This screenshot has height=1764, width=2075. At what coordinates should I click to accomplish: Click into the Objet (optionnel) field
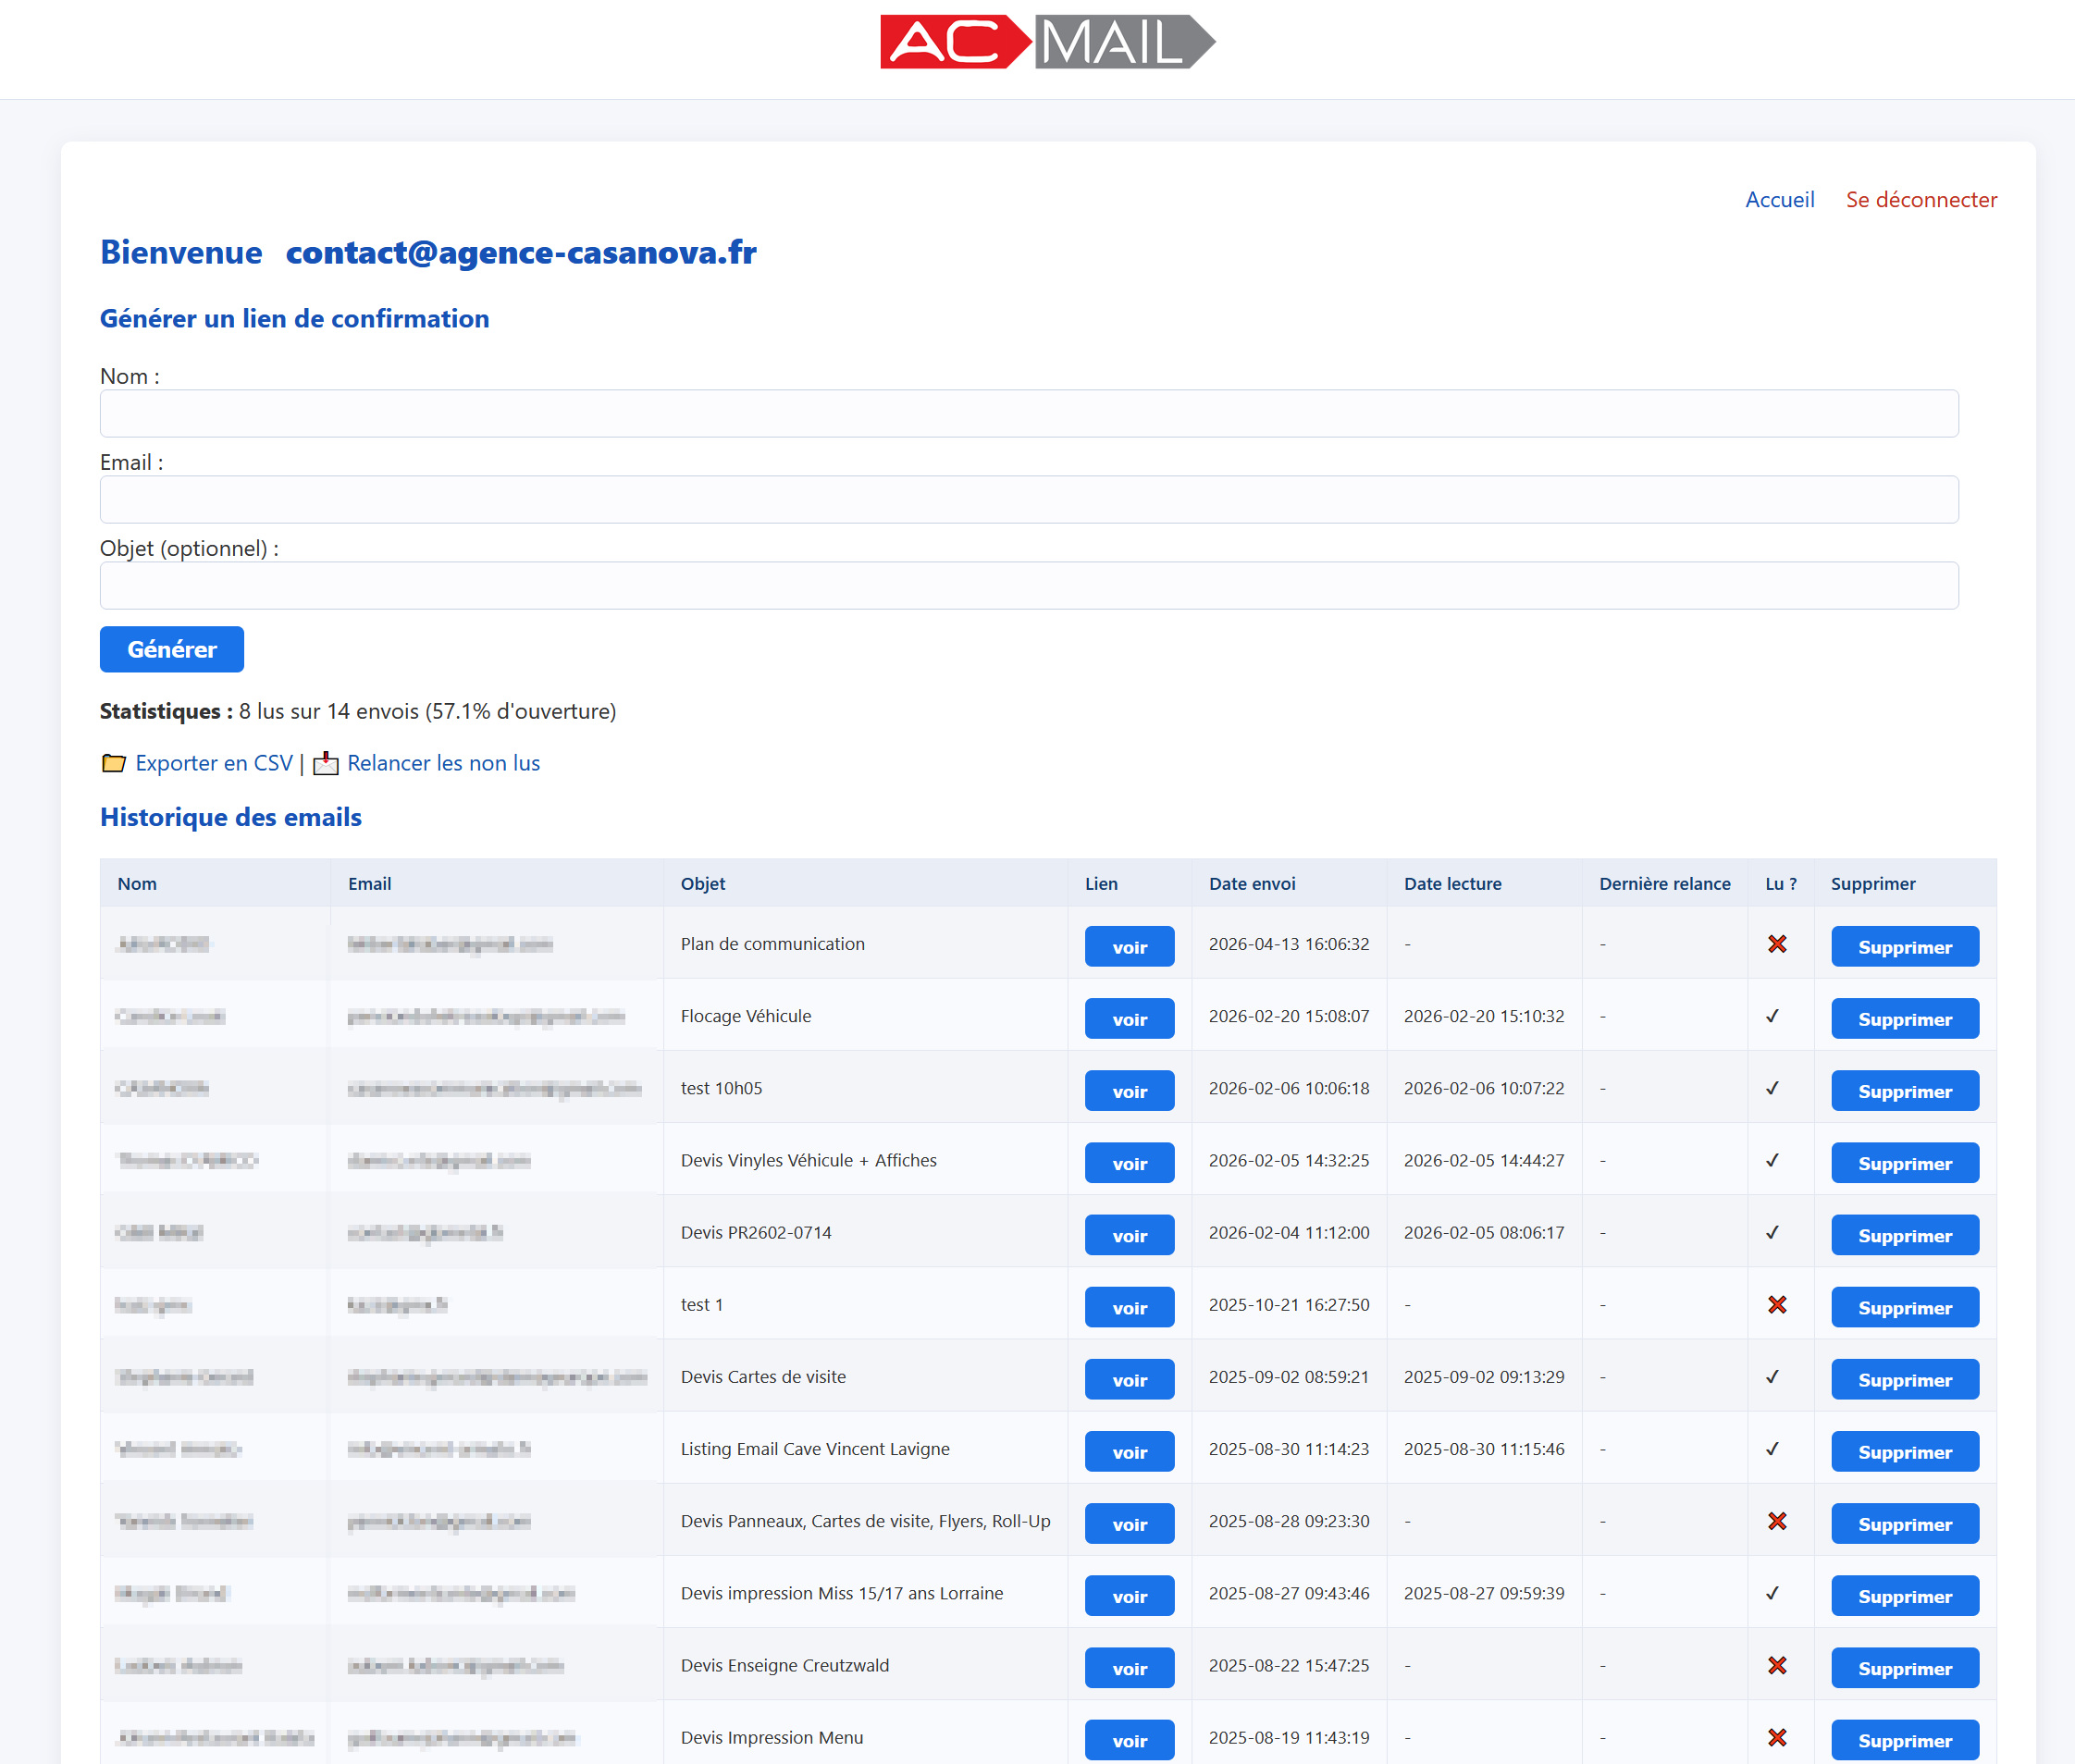[1028, 585]
